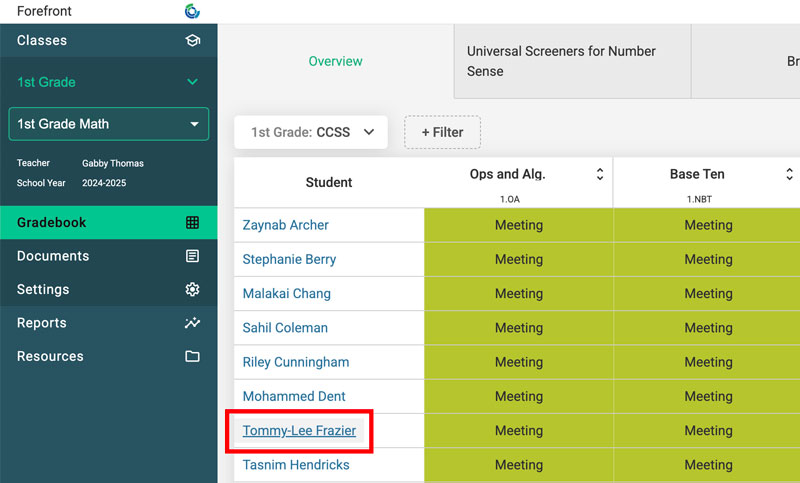This screenshot has width=800, height=483.
Task: Click the Documents page icon
Action: [x=193, y=256]
